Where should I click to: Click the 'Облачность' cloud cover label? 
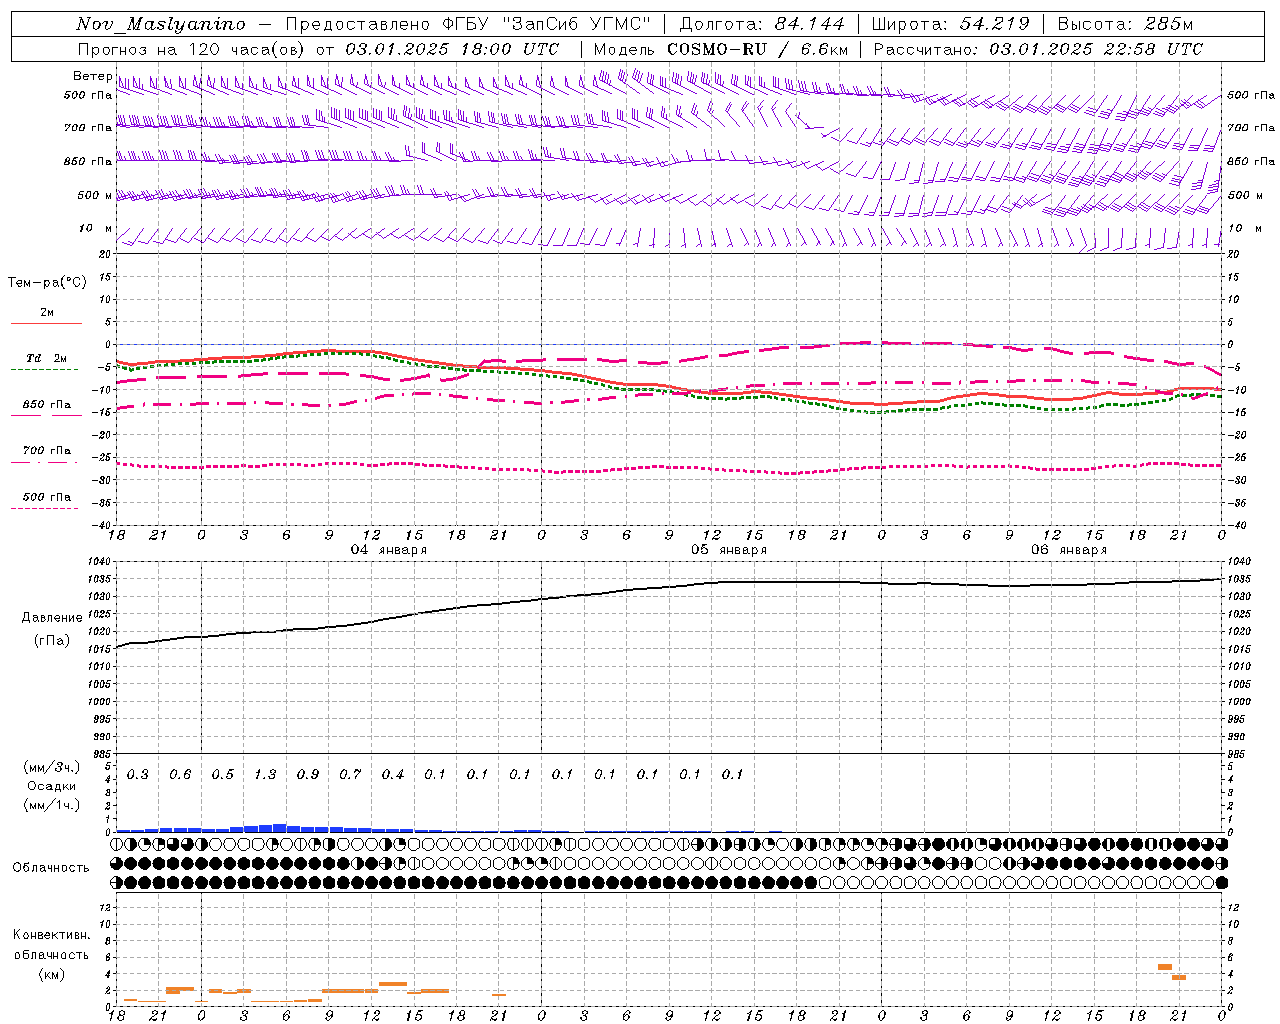pos(51,868)
